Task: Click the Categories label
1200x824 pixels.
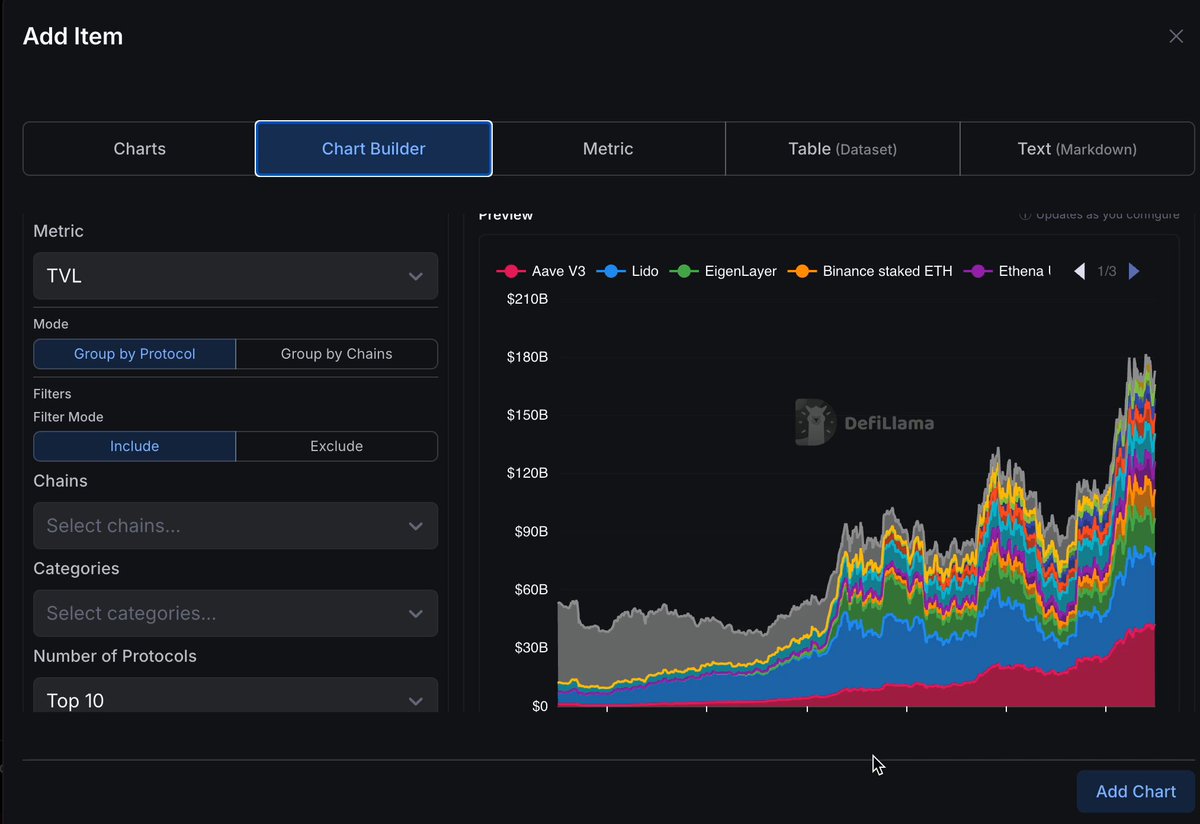Action: 76,568
